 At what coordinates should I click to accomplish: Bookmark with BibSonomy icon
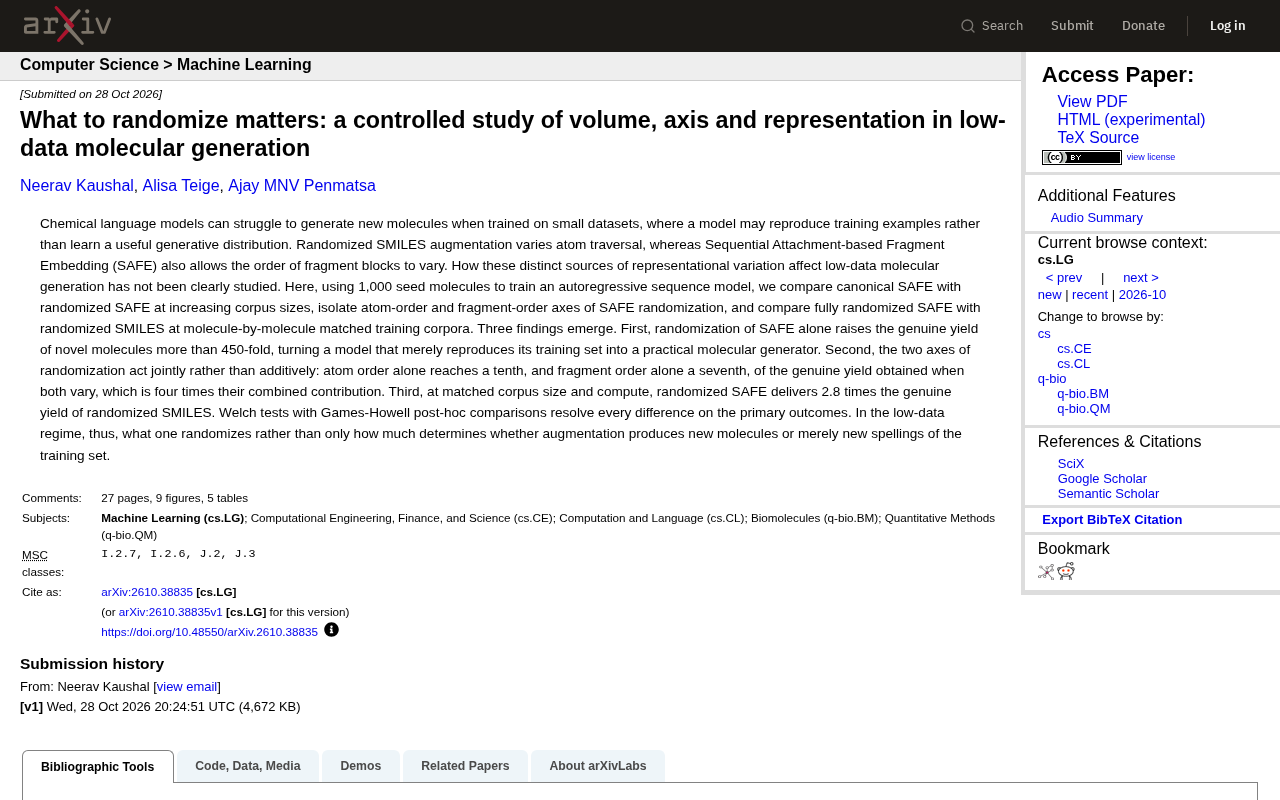1046,572
